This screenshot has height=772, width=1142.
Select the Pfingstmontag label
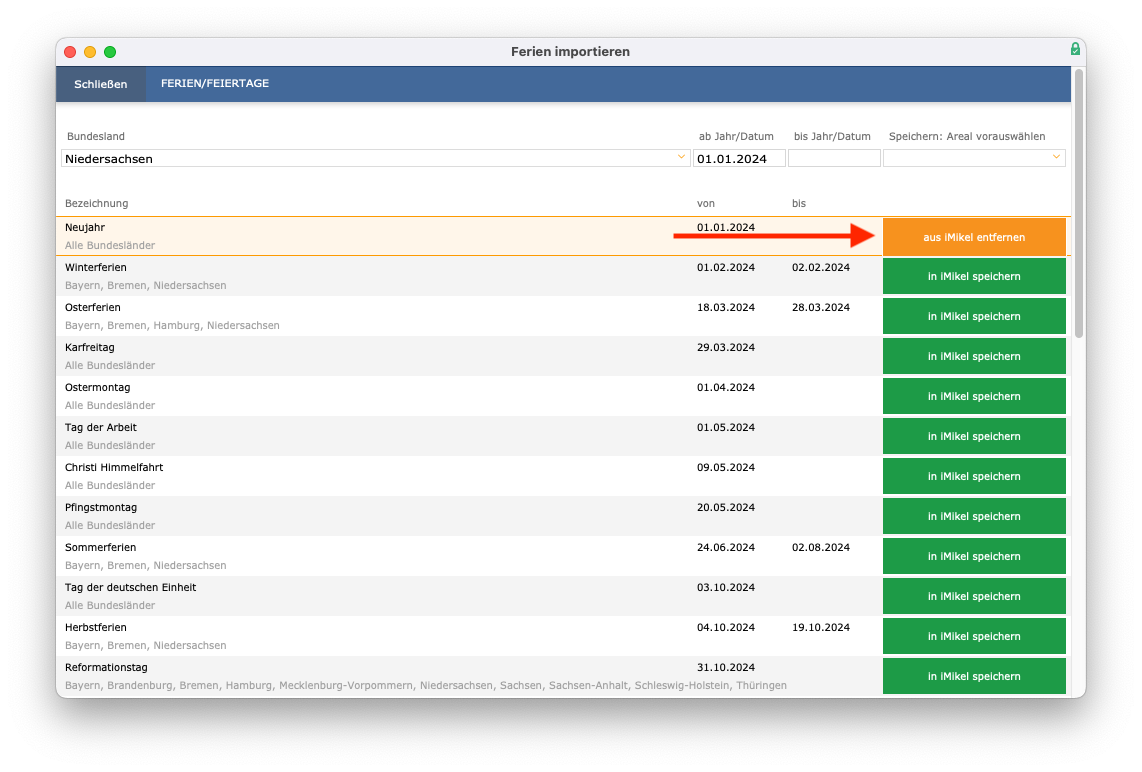[x=101, y=508]
